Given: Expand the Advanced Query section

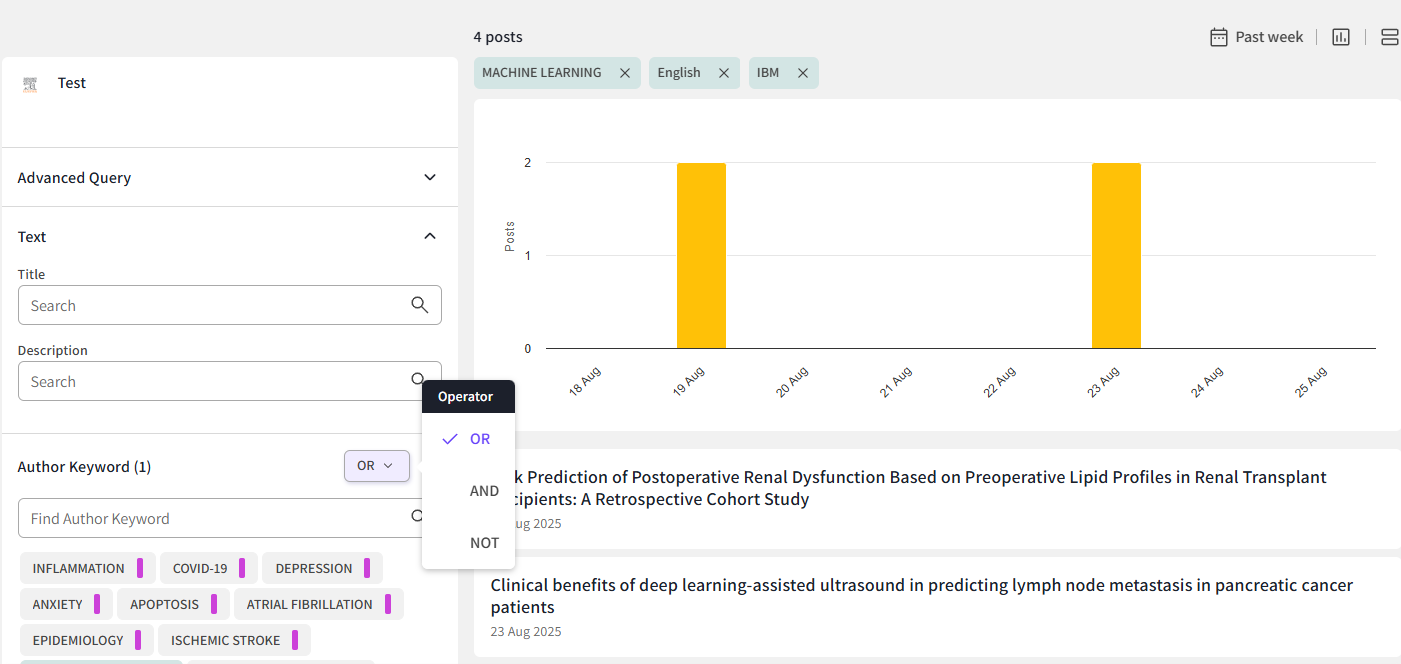Looking at the screenshot, I should [430, 178].
